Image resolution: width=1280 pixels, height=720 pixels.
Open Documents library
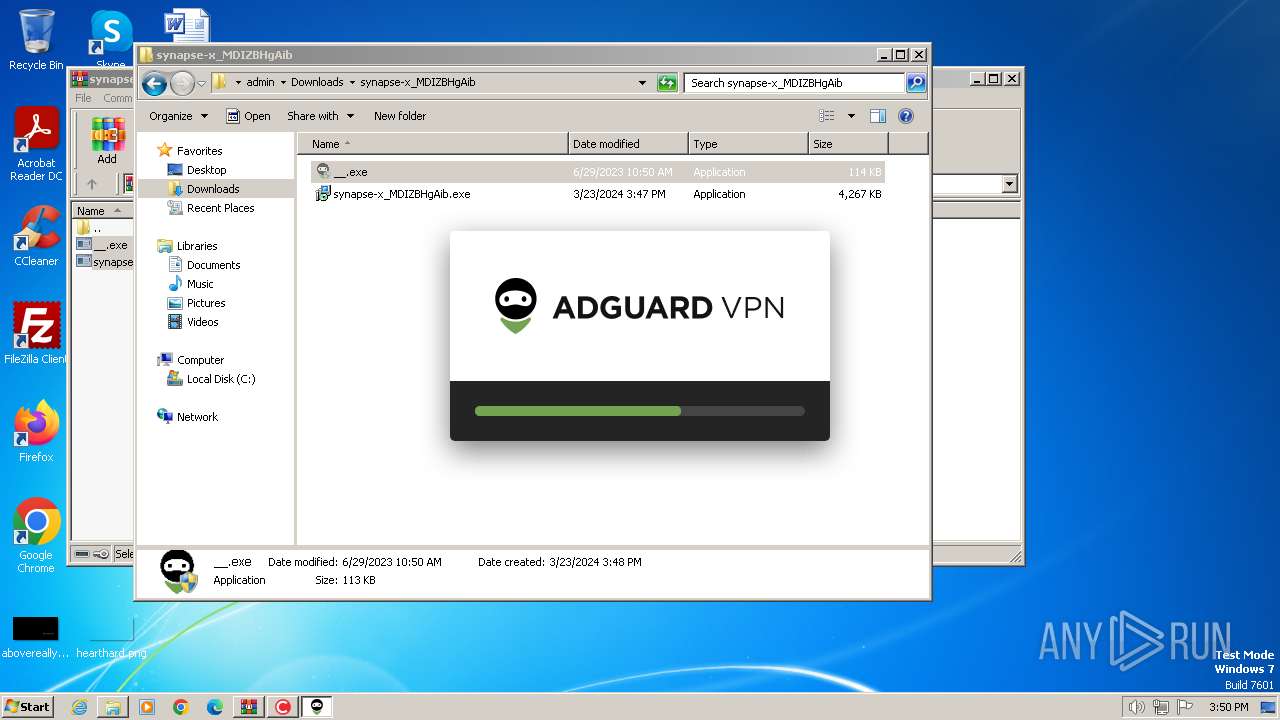tap(213, 265)
